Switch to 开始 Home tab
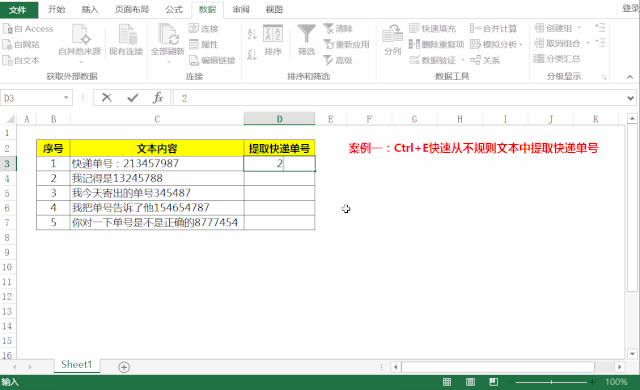 tap(56, 9)
